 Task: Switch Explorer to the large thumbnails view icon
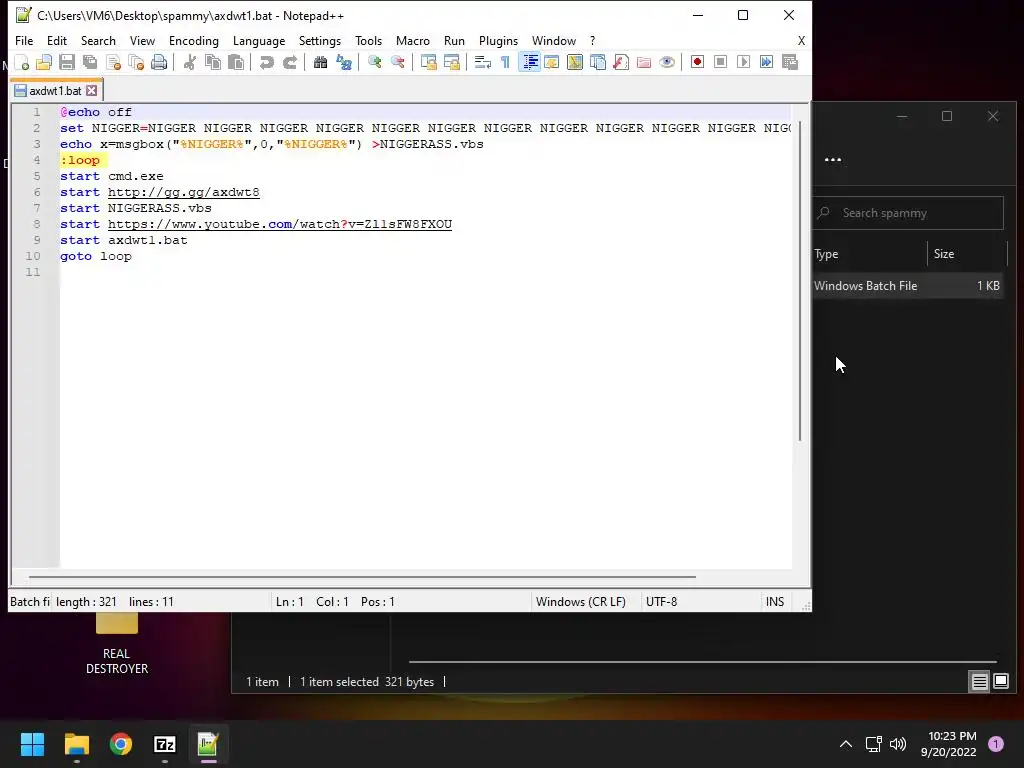tap(1001, 682)
